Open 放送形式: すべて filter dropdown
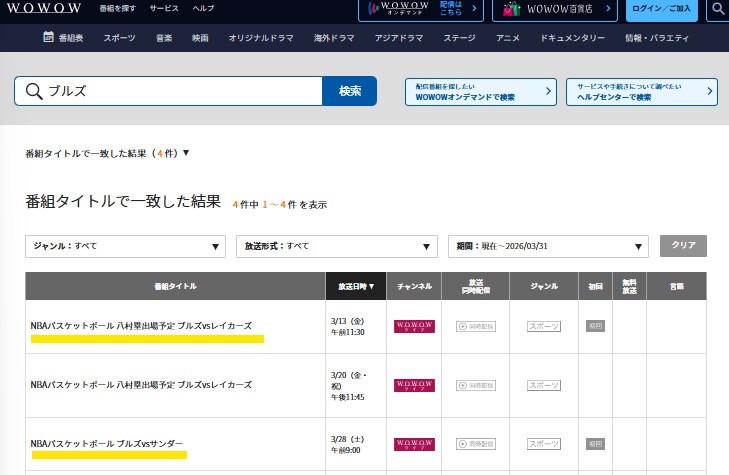Image resolution: width=729 pixels, height=475 pixels. 337,246
